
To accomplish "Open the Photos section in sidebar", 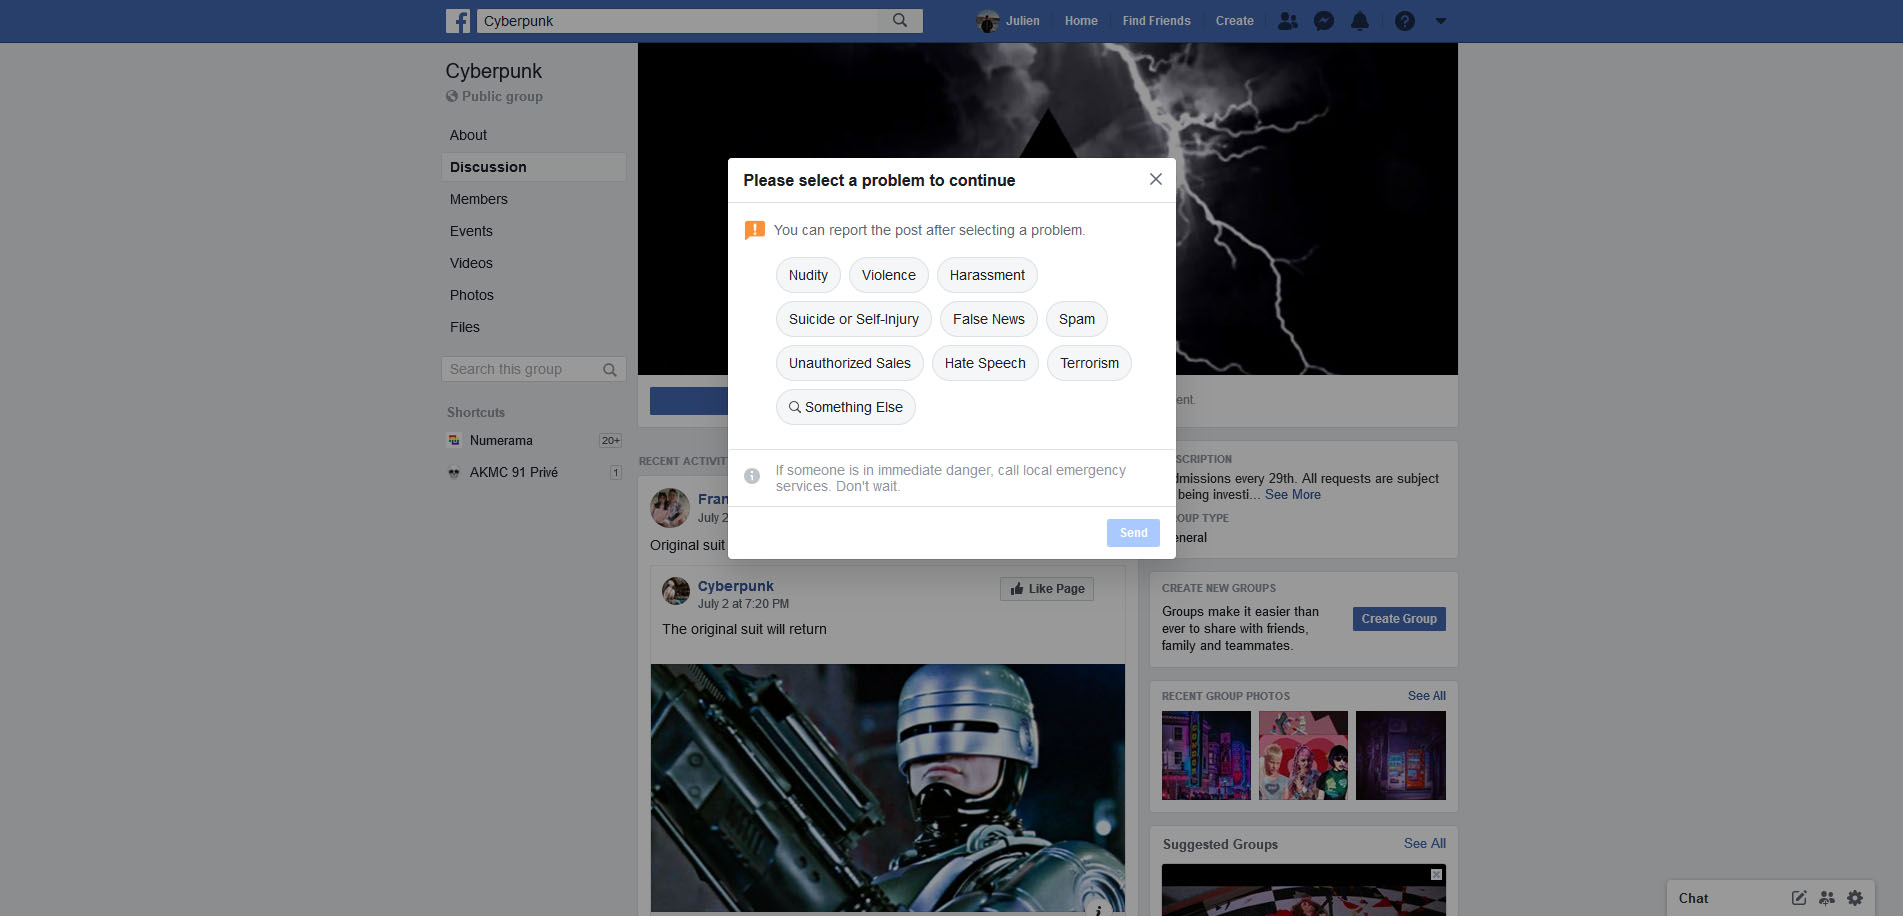I will coord(472,295).
